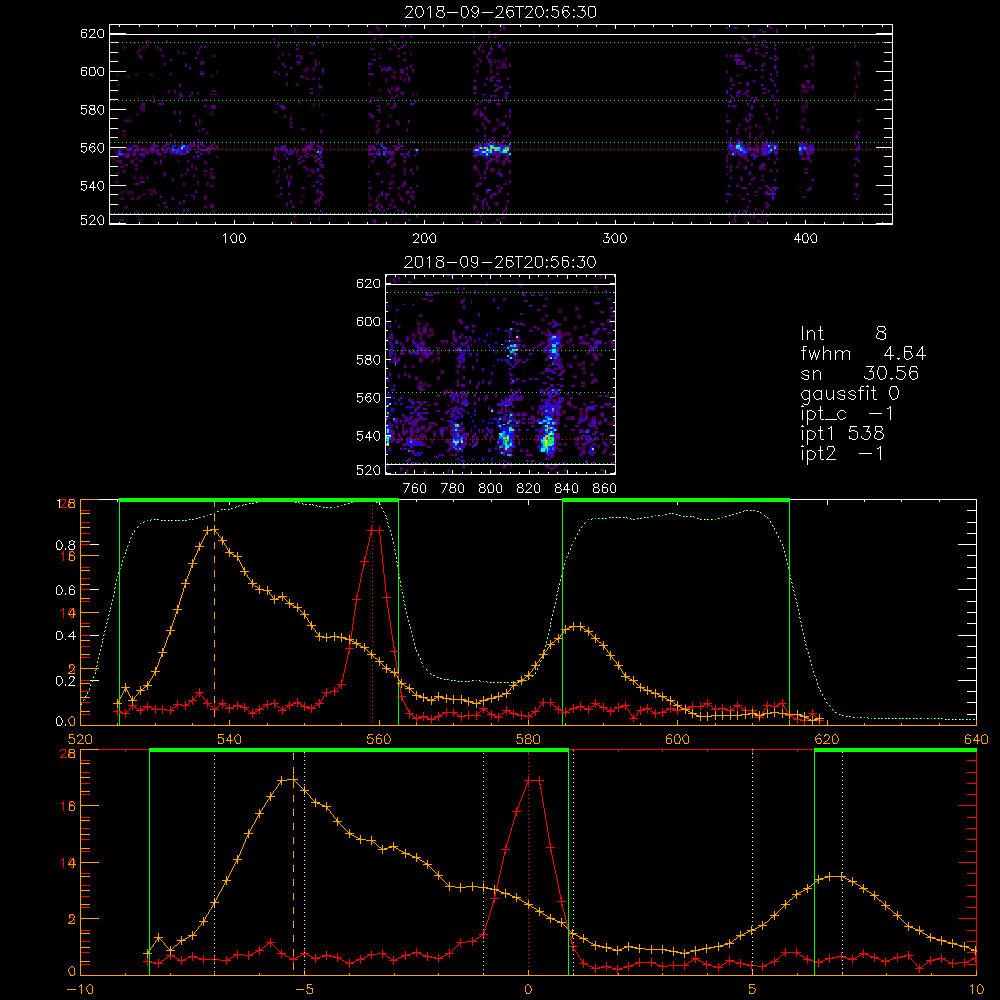Click the orange curve's secondary peak near 587
Screen dimensions: 1000x1000
[x=576, y=626]
